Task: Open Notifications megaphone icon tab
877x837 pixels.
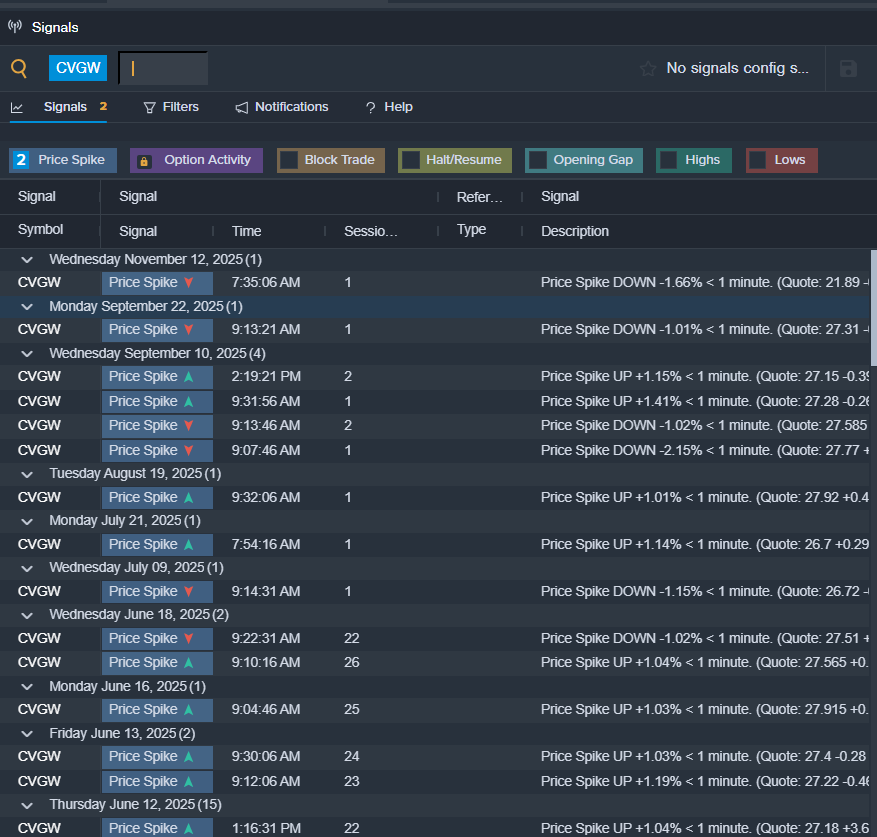Action: 242,107
